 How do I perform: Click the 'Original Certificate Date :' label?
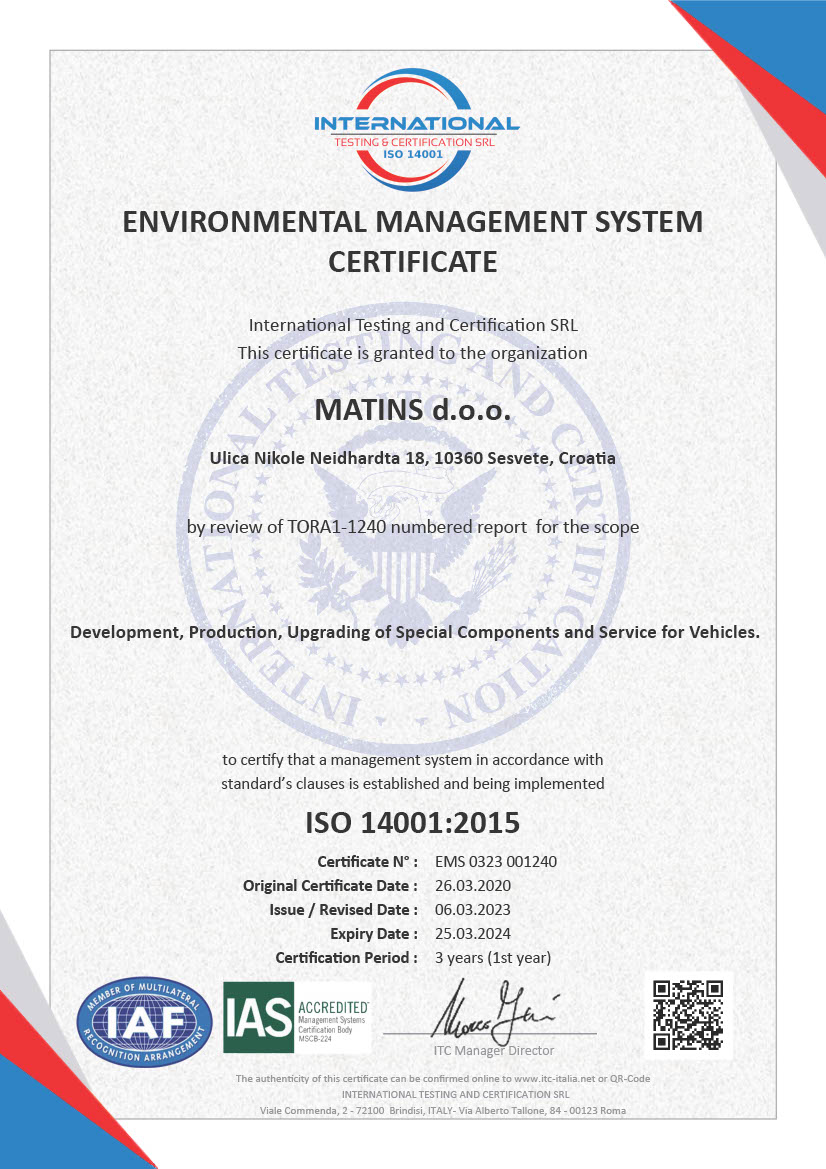tap(330, 886)
